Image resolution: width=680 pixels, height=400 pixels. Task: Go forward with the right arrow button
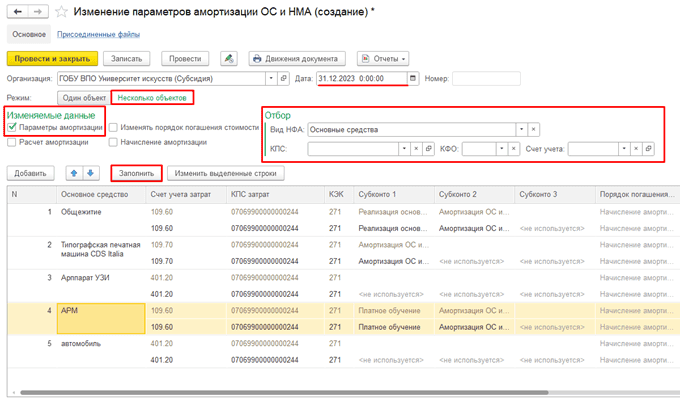pyautogui.click(x=38, y=12)
